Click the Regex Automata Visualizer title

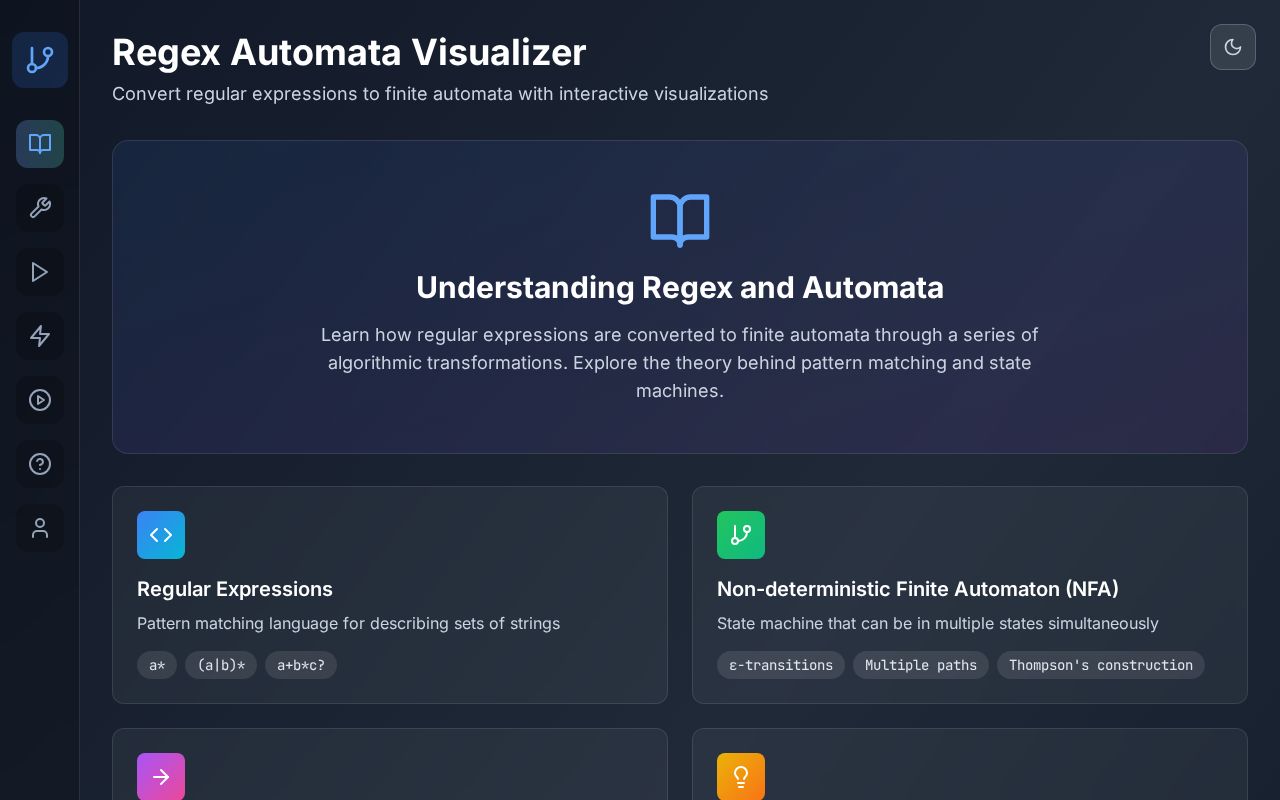(x=349, y=52)
